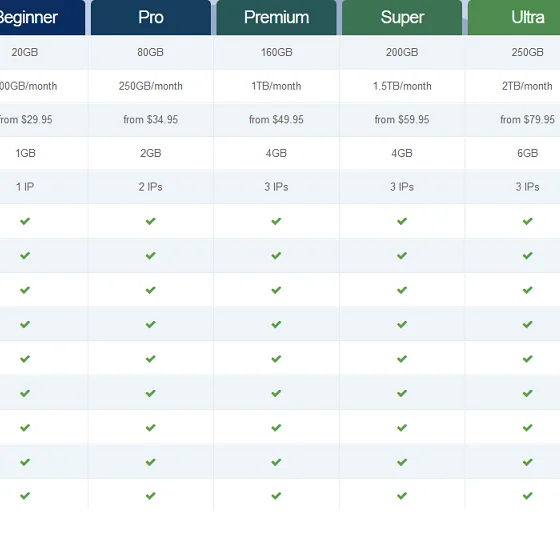This screenshot has height=559, width=560.
Task: Click the Ultra price from $79.95
Action: point(528,119)
